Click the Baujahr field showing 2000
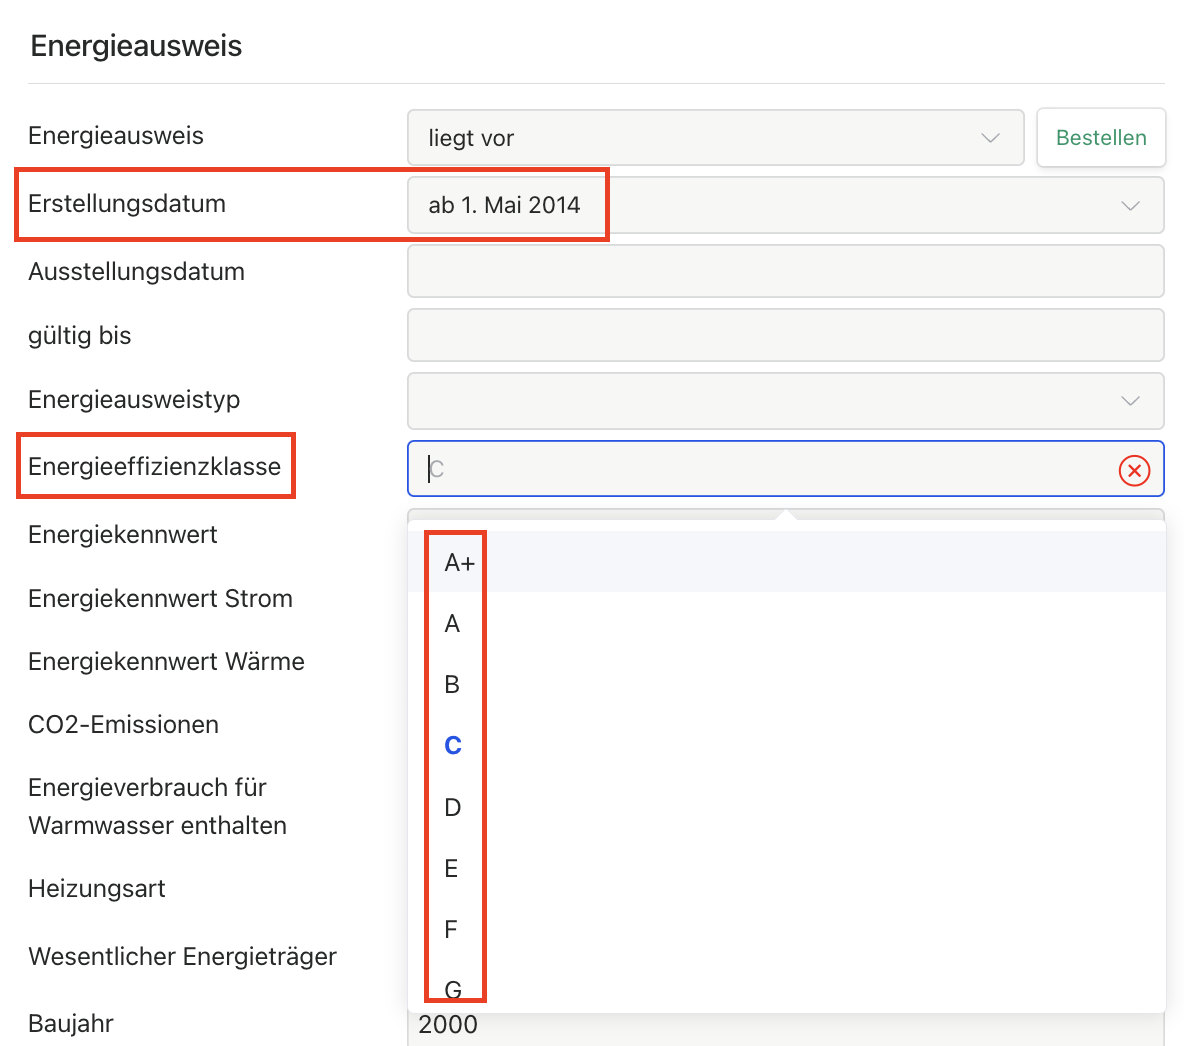This screenshot has height=1046, width=1184. pos(785,1026)
